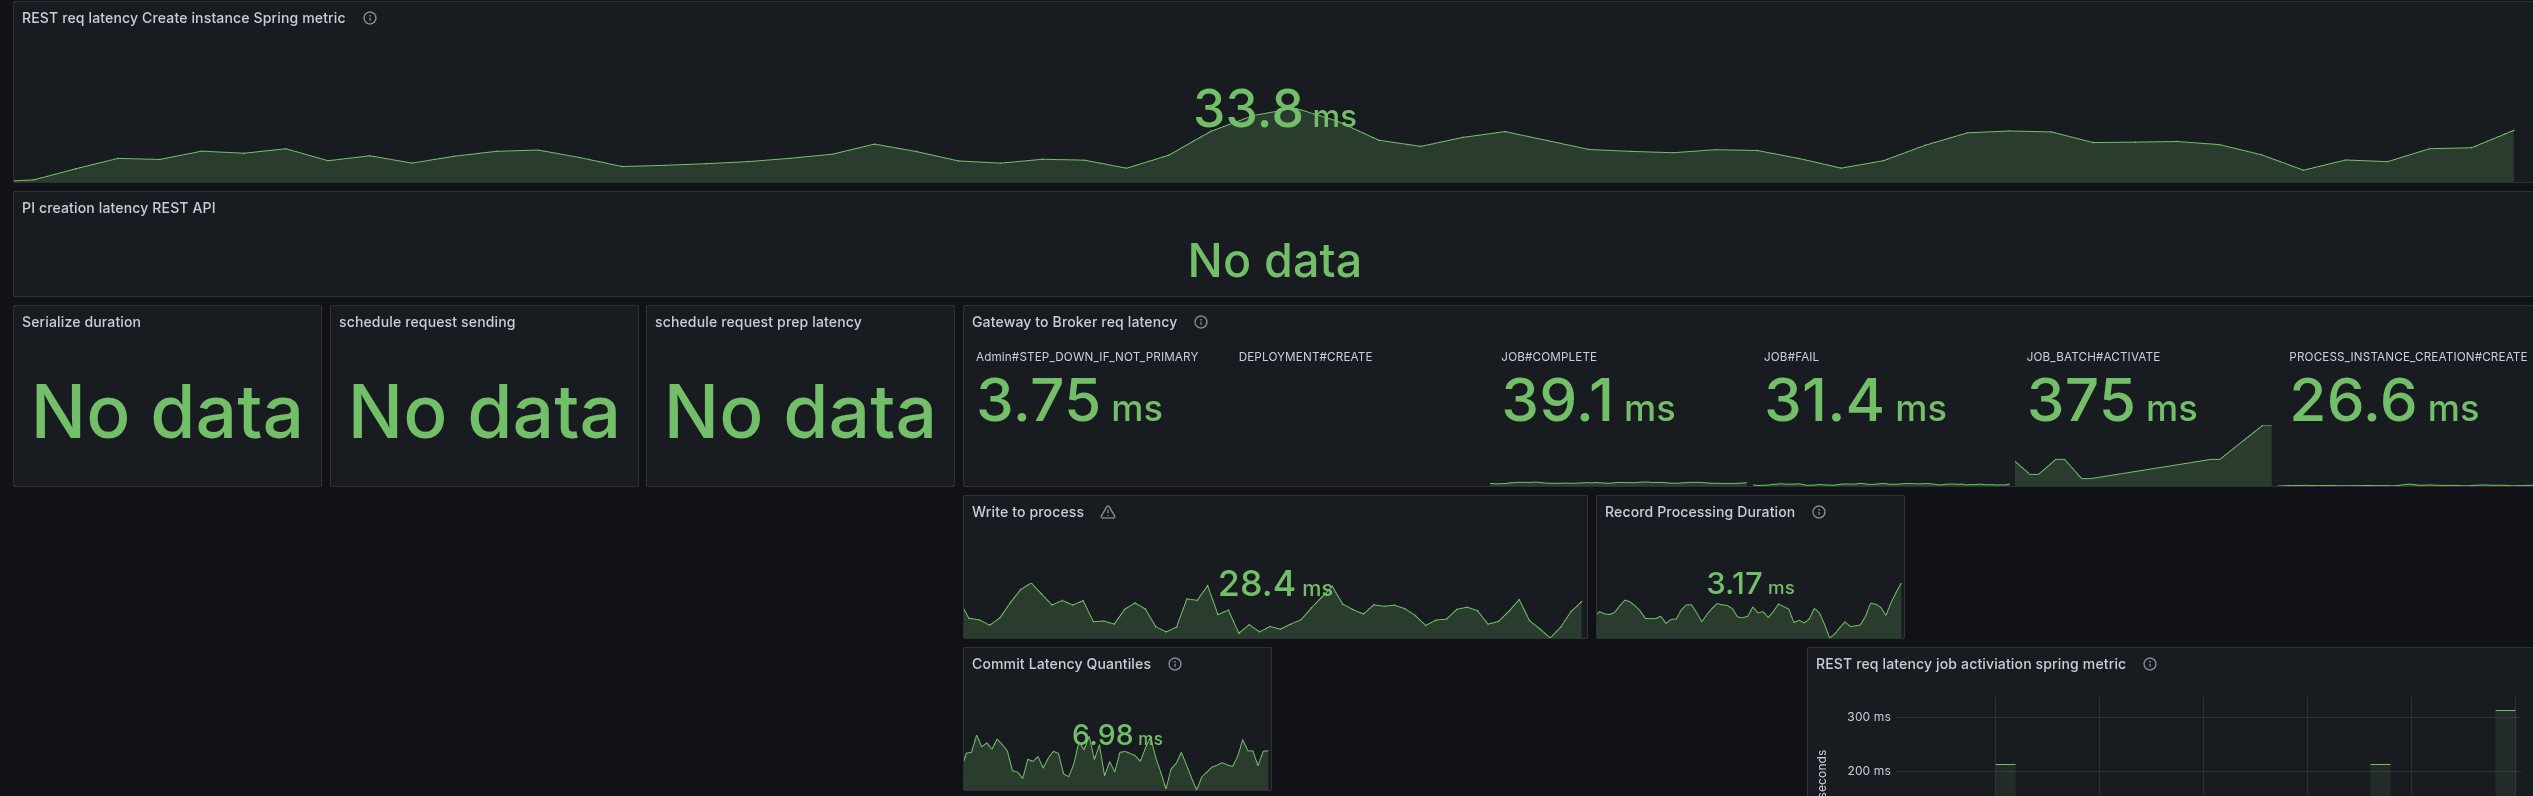Click info icon for REST req latency job activation
Image resolution: width=2533 pixels, height=796 pixels.
[2150, 664]
